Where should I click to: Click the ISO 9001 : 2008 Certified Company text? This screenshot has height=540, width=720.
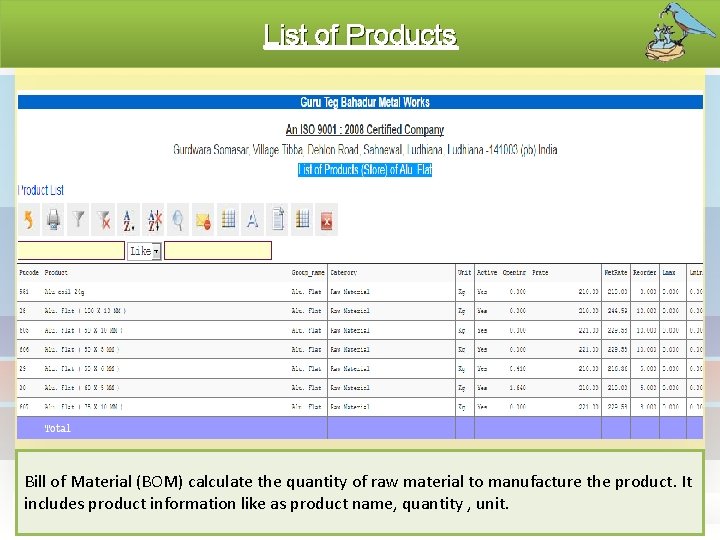tap(365, 130)
